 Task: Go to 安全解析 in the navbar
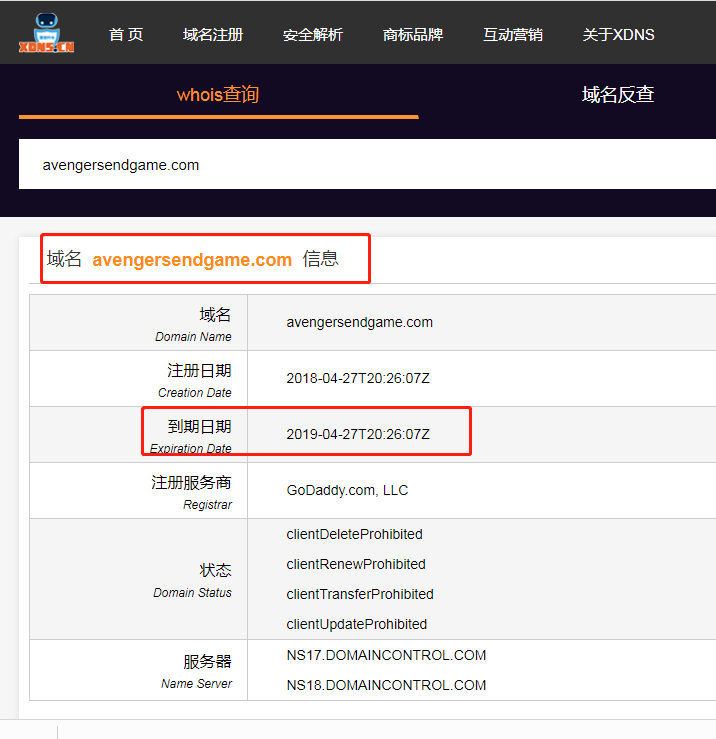[313, 34]
